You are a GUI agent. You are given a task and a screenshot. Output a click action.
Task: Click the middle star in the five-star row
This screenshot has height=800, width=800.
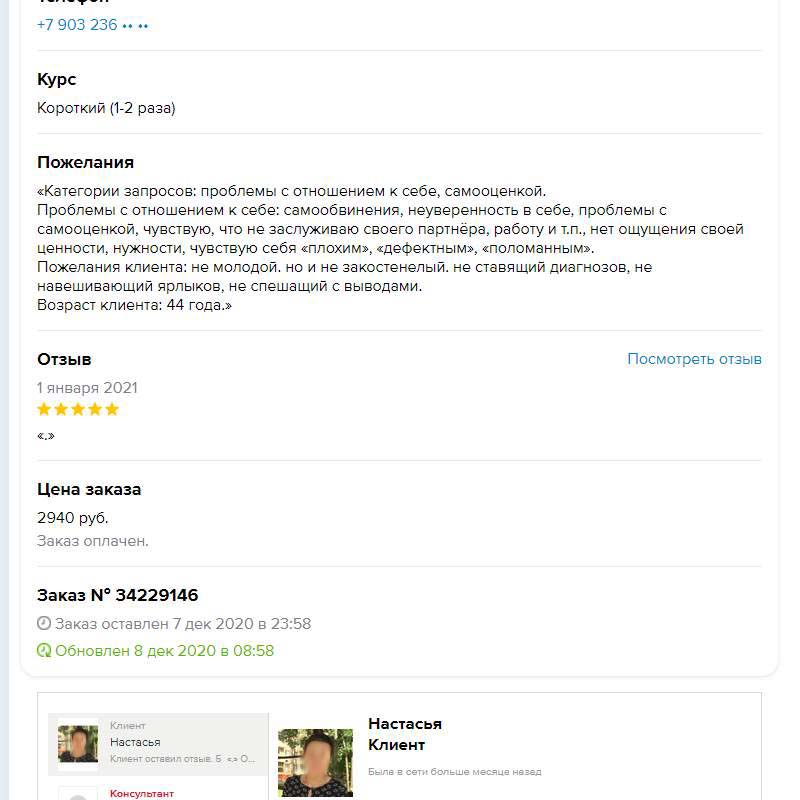(x=77, y=408)
